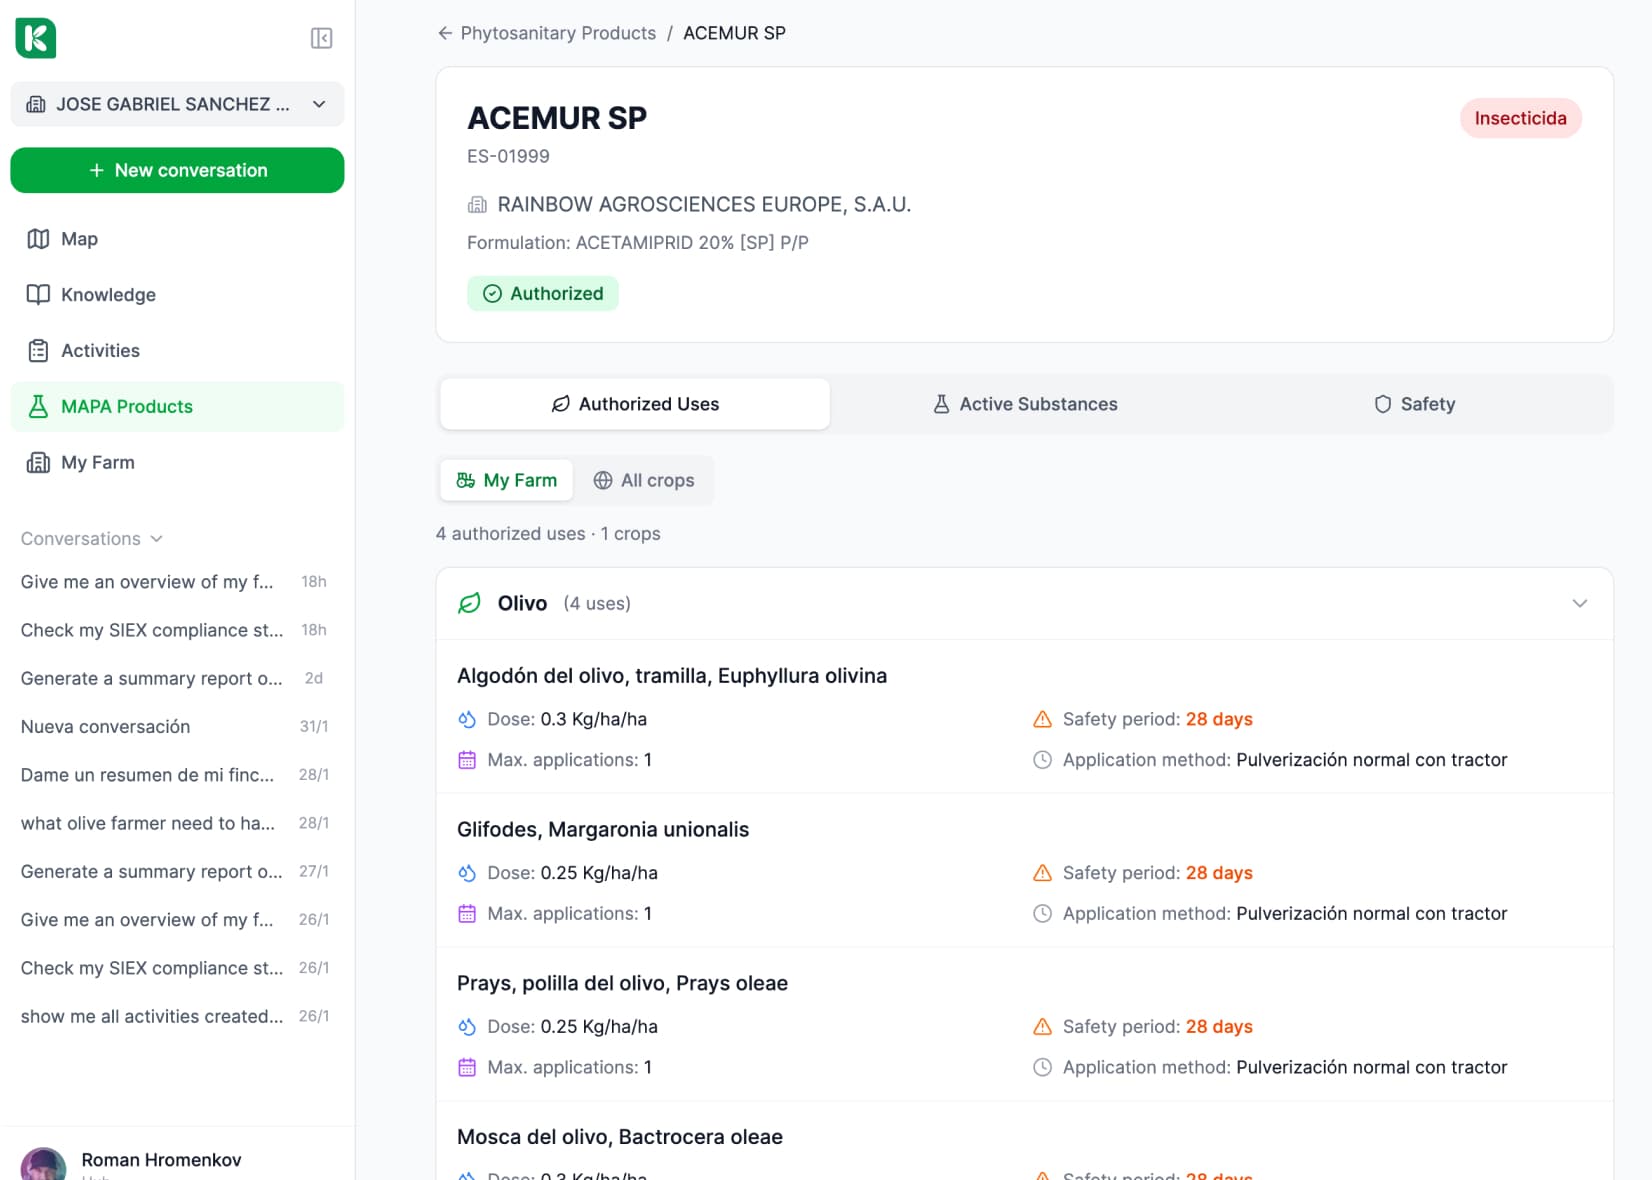The image size is (1652, 1180).
Task: Collapse the Olivo uses section
Action: click(1580, 603)
